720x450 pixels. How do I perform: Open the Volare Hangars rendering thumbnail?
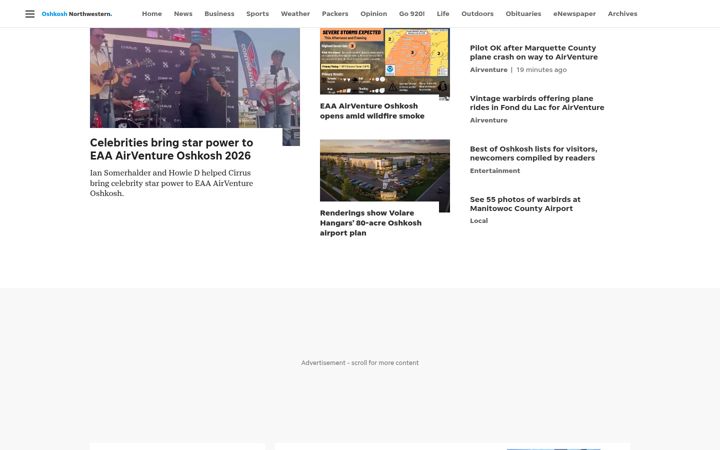(x=385, y=170)
